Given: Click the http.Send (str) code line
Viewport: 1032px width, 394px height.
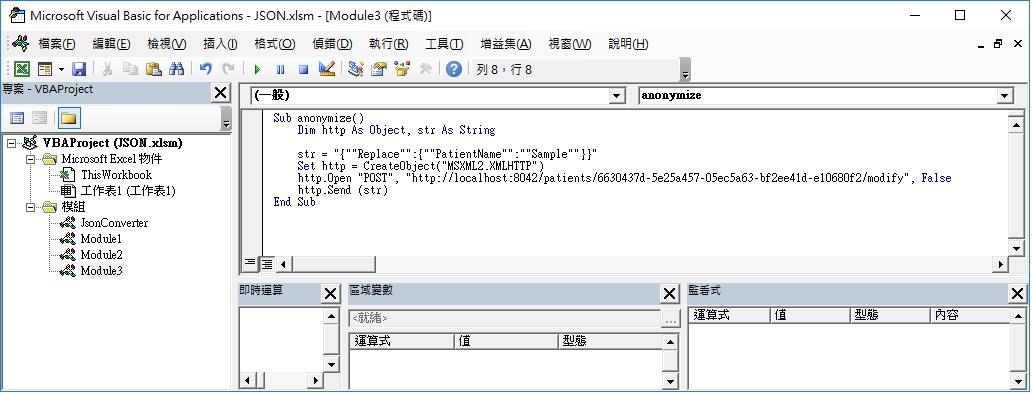Looking at the screenshot, I should click(x=343, y=190).
